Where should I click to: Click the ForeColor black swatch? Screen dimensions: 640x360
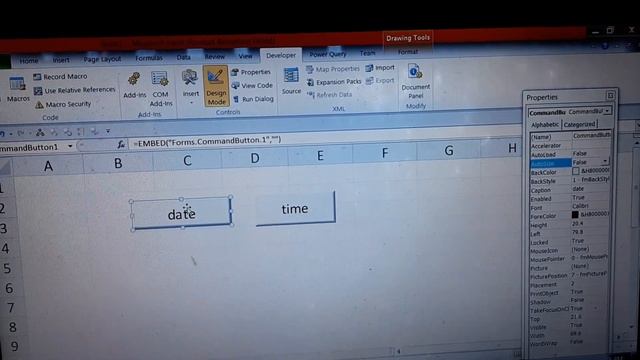575,215
